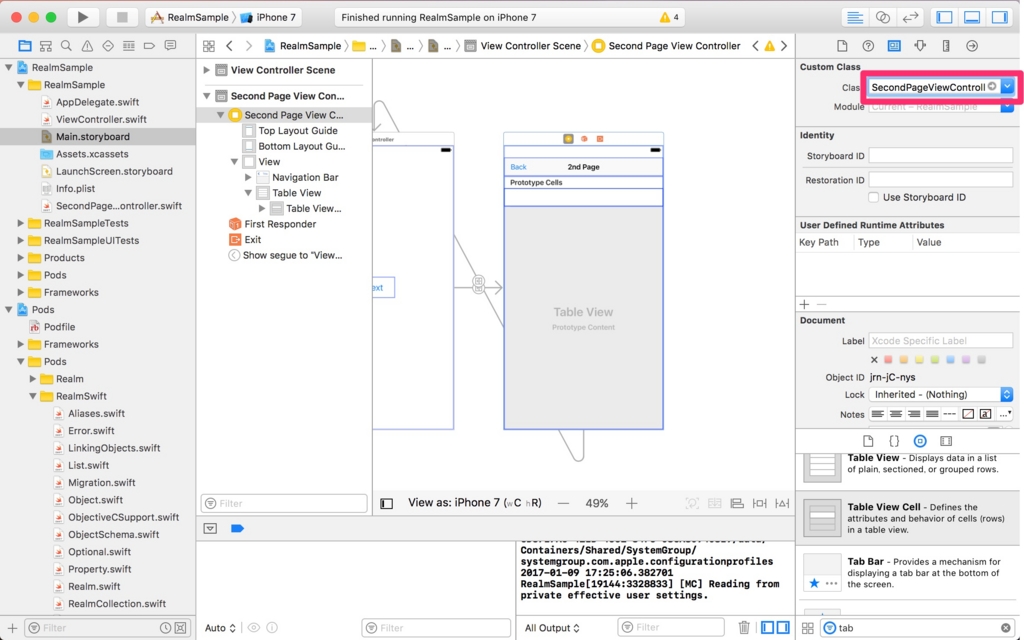Select the blue label color swatch

pos(950,360)
